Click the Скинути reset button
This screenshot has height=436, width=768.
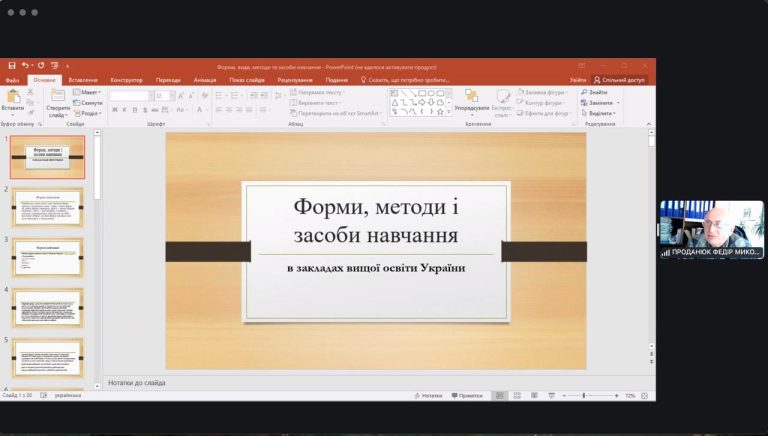(x=90, y=103)
